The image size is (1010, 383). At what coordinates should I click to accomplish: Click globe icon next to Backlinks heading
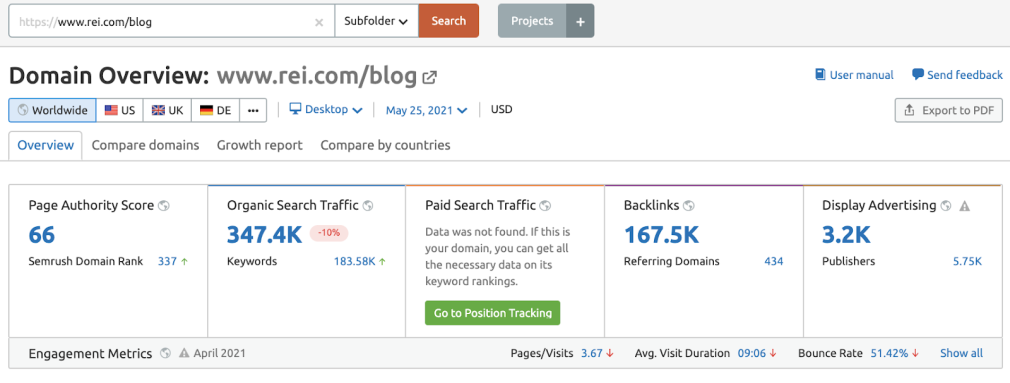point(689,206)
